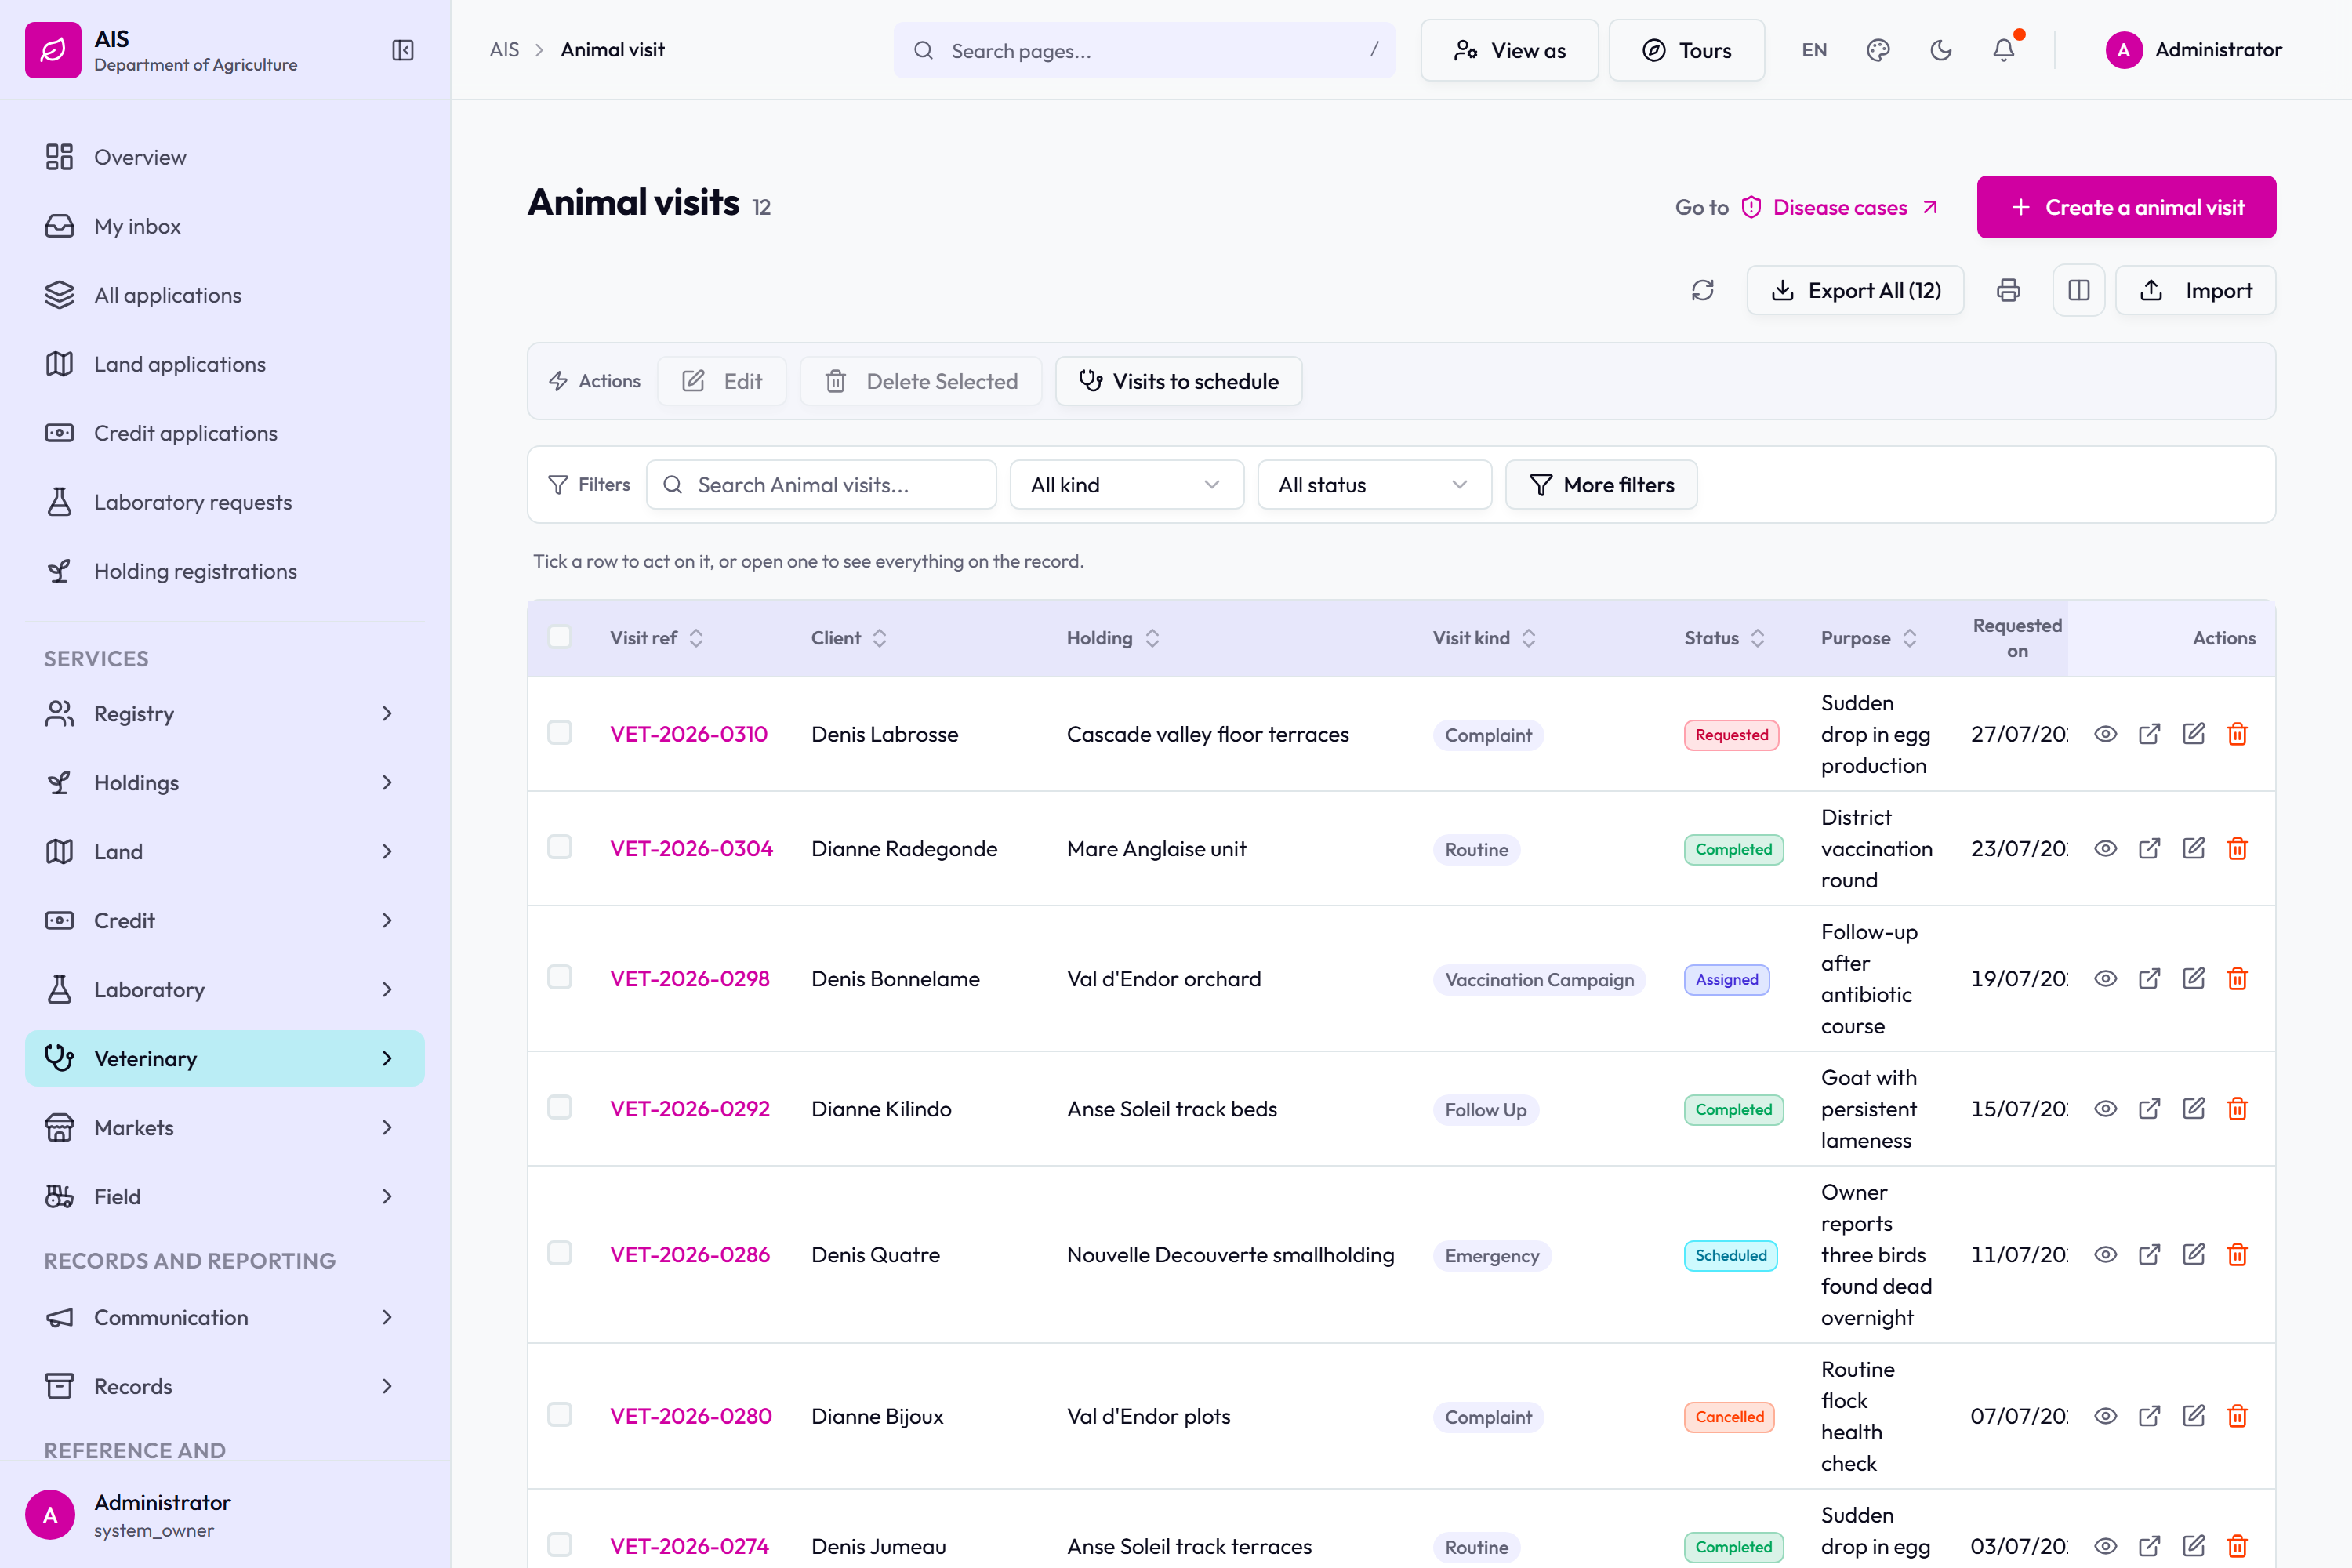Delete trash icon for VET-2026-0310
The image size is (2352, 1568).
[2237, 734]
